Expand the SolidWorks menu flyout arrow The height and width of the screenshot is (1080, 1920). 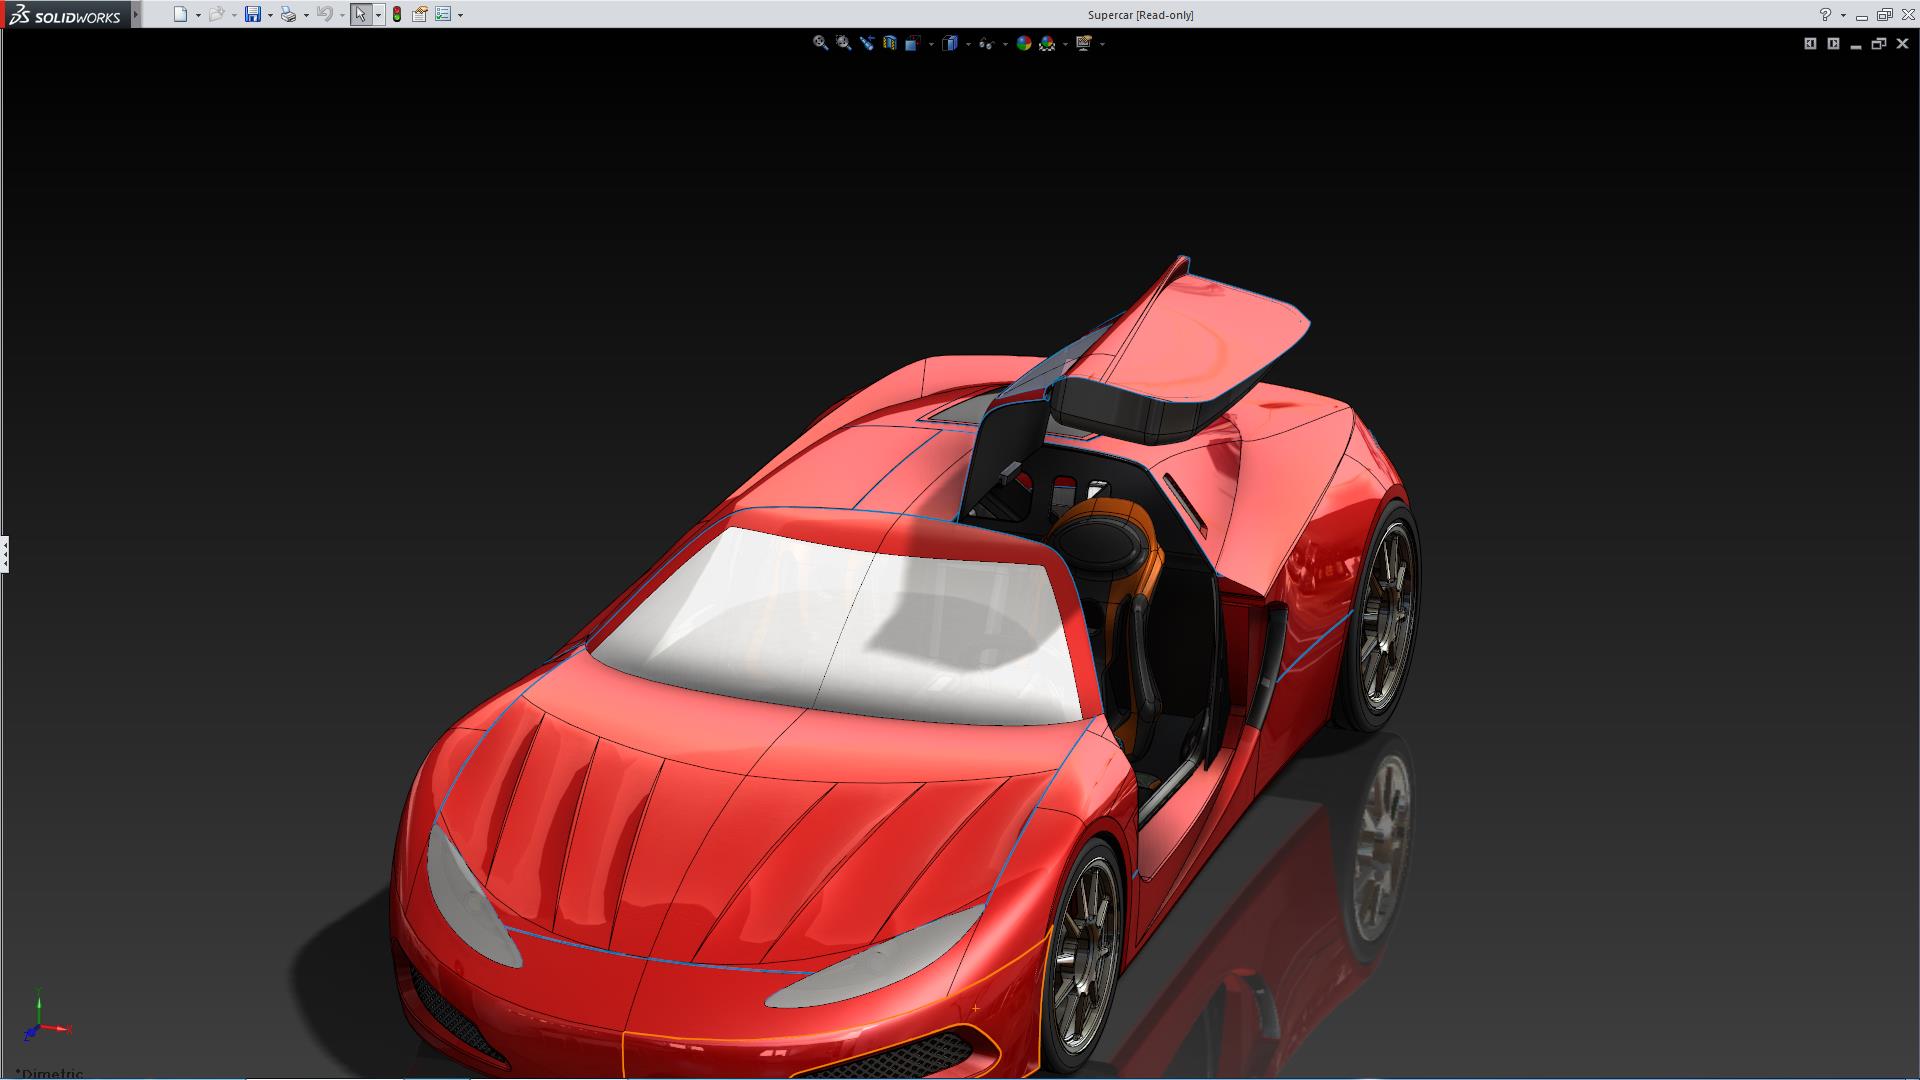click(136, 14)
